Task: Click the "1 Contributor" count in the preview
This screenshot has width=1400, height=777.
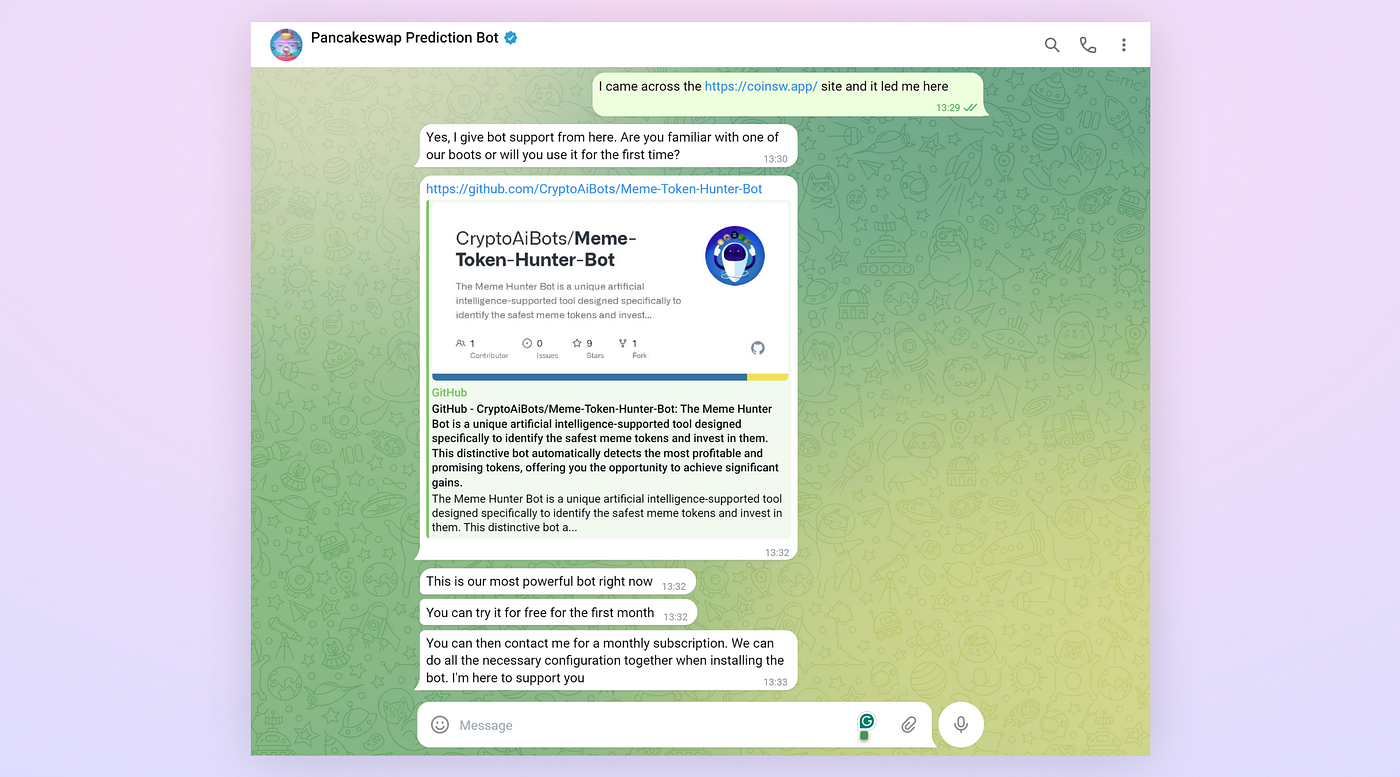Action: (482, 348)
